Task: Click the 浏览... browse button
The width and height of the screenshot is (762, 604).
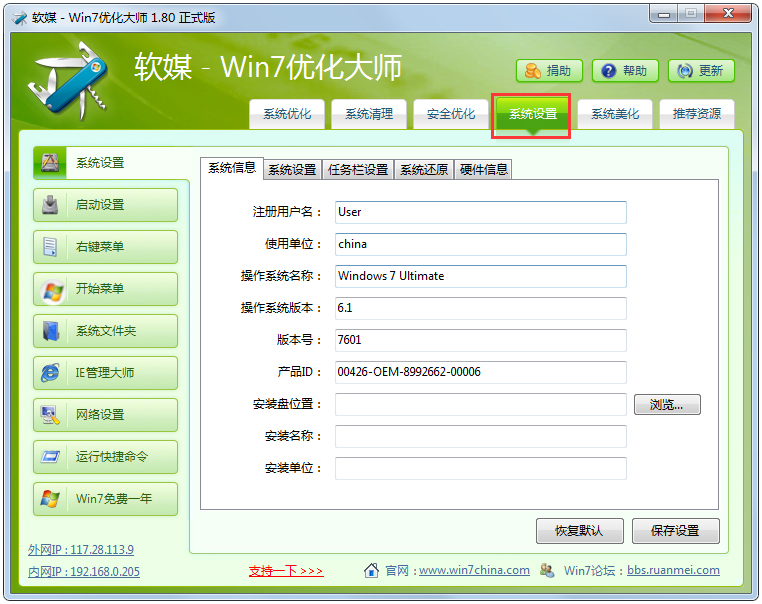Action: [667, 405]
